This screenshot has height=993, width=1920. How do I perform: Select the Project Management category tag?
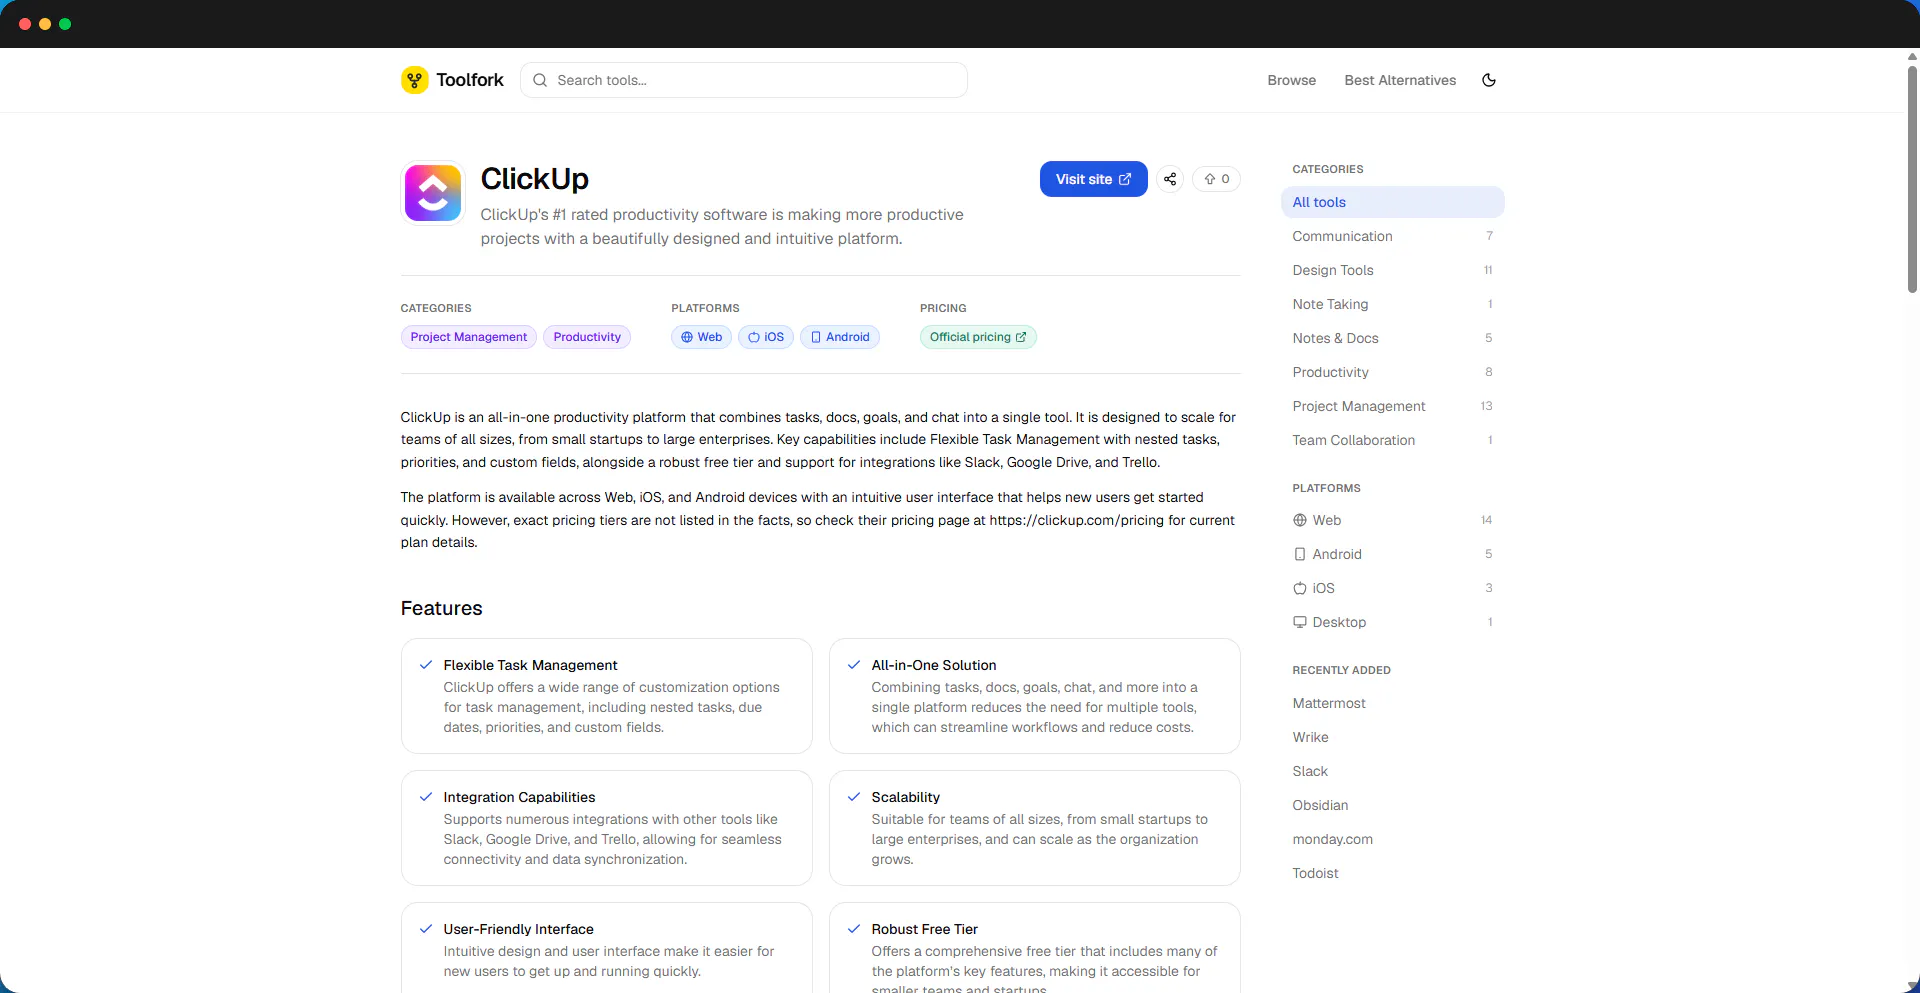pos(468,337)
